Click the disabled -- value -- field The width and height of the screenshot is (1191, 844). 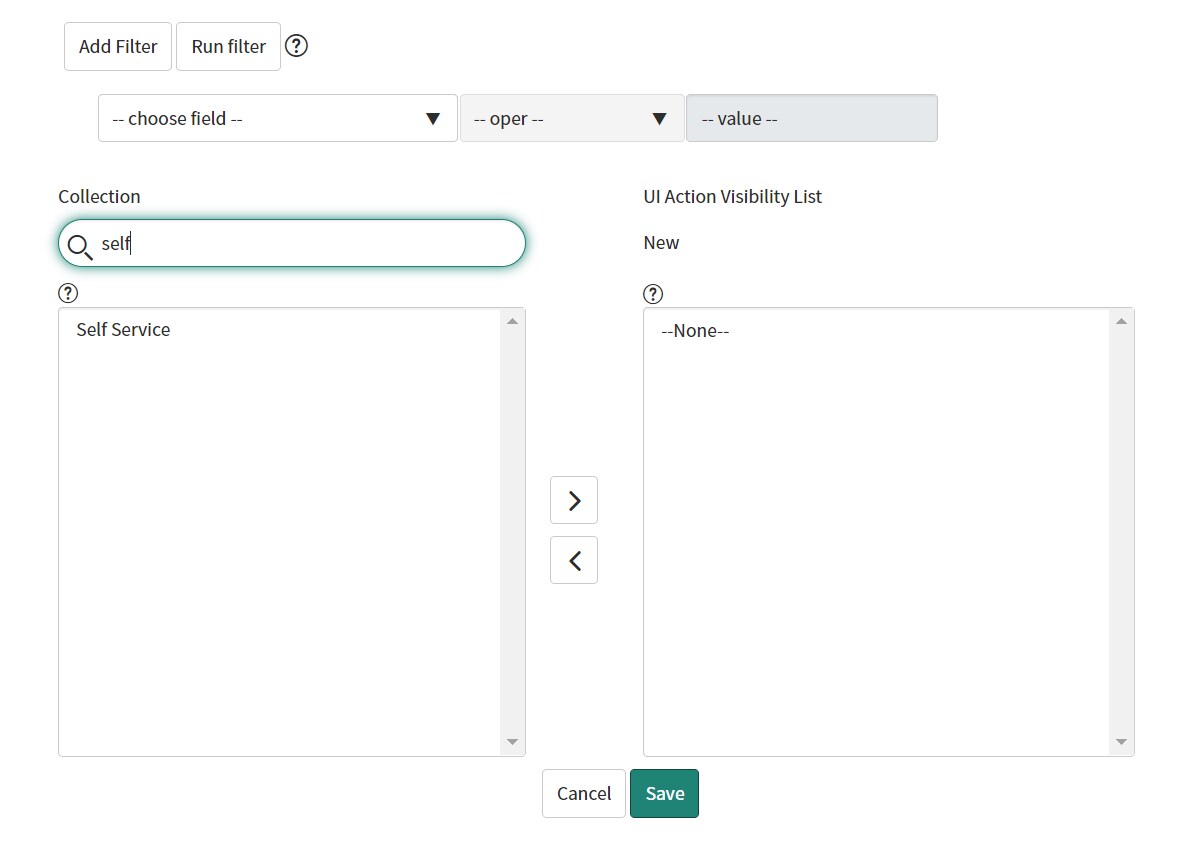click(x=811, y=118)
